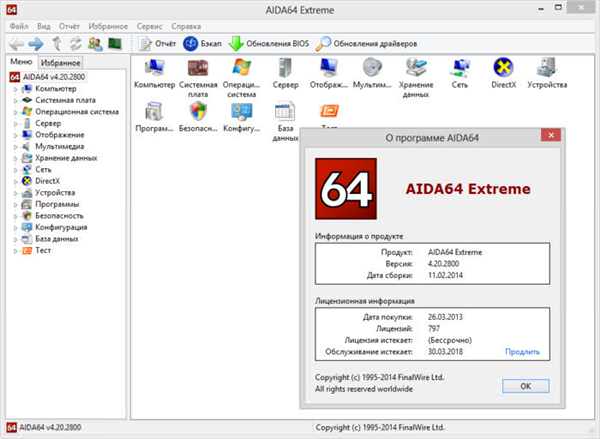Expand the Системная плата tree node
The height and width of the screenshot is (439, 600).
pos(16,101)
